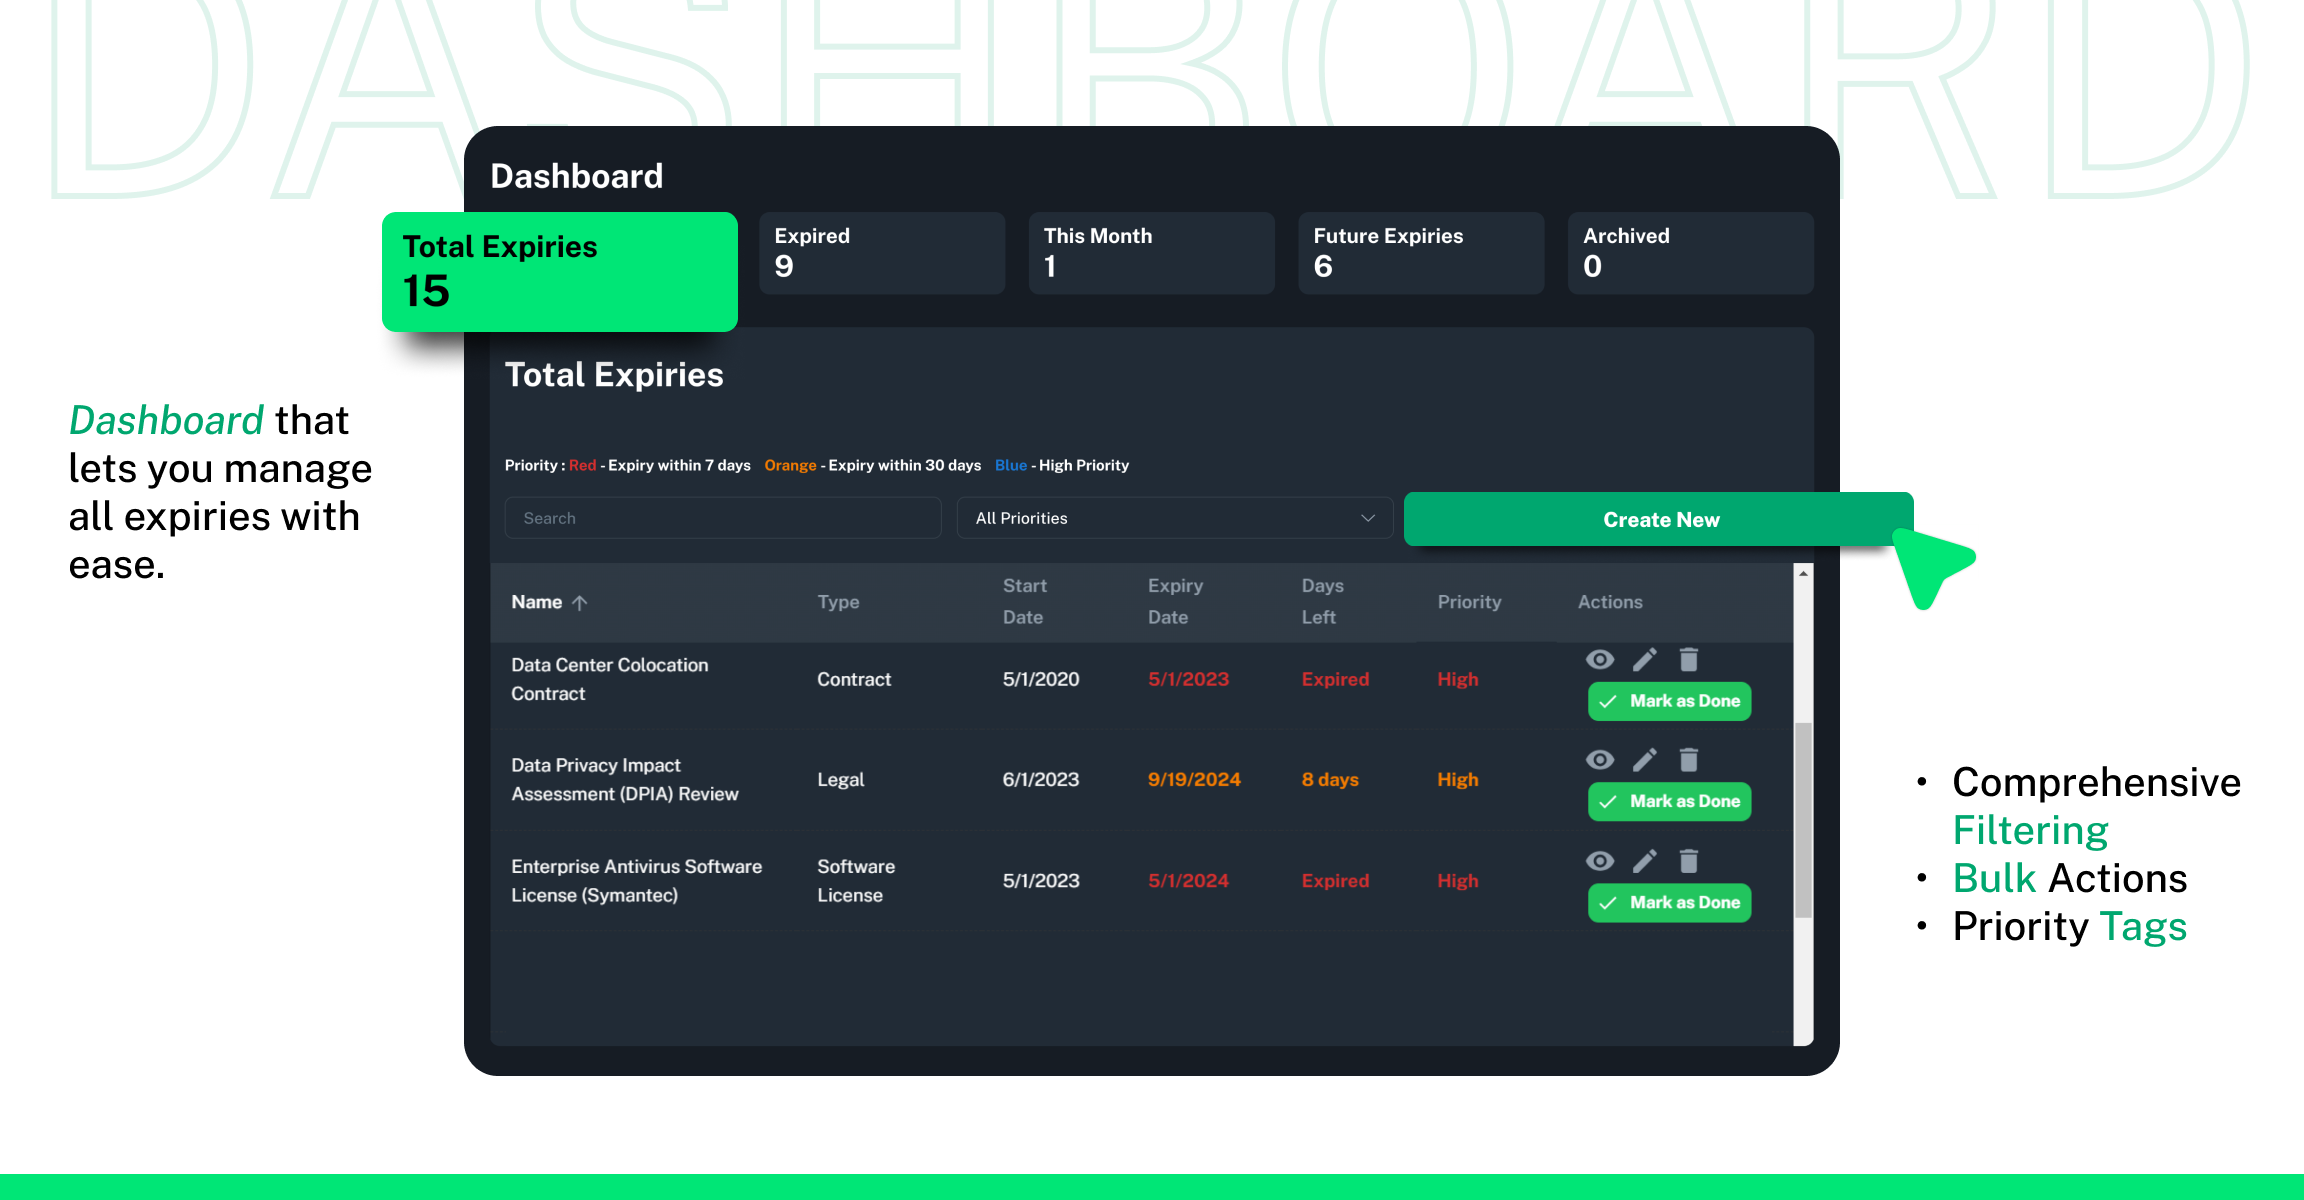Edit the DPIA Review row with pencil
Viewport: 2304px width, 1200px height.
click(1645, 760)
